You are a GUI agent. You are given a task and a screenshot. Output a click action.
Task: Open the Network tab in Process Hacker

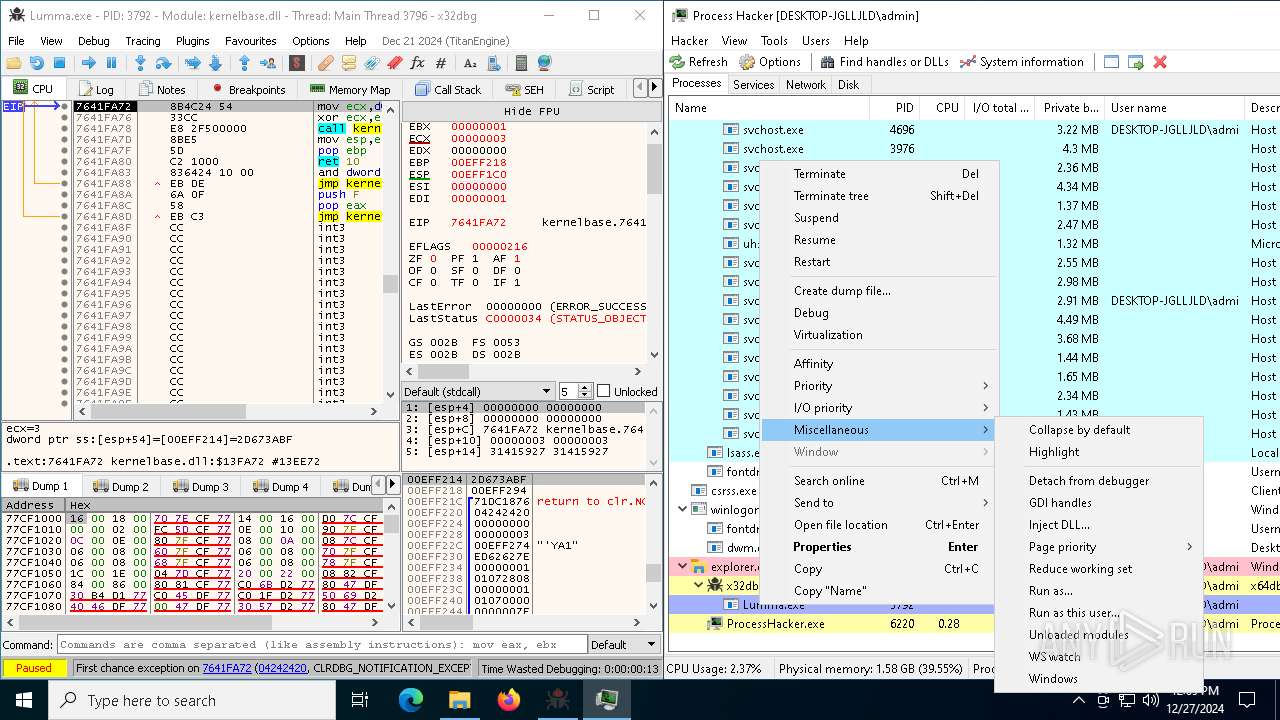806,85
